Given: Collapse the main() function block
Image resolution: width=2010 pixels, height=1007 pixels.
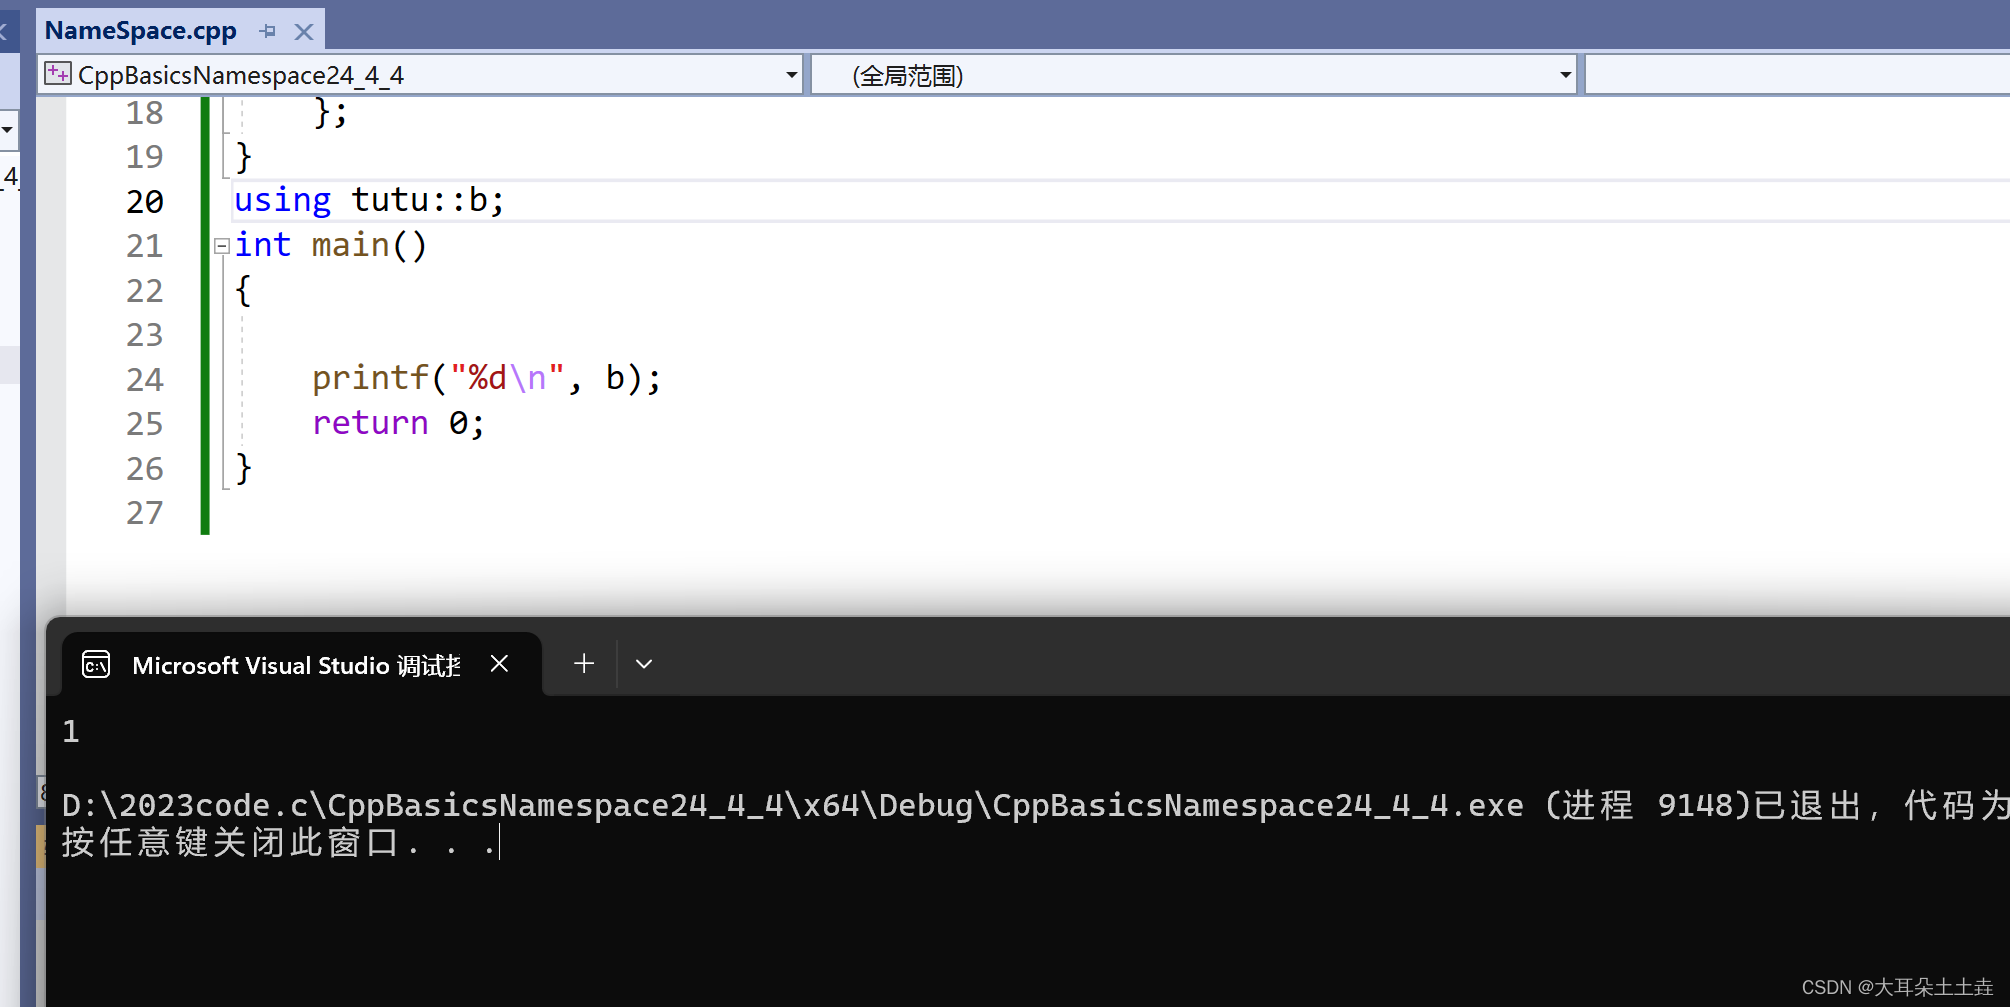Looking at the screenshot, I should (222, 245).
